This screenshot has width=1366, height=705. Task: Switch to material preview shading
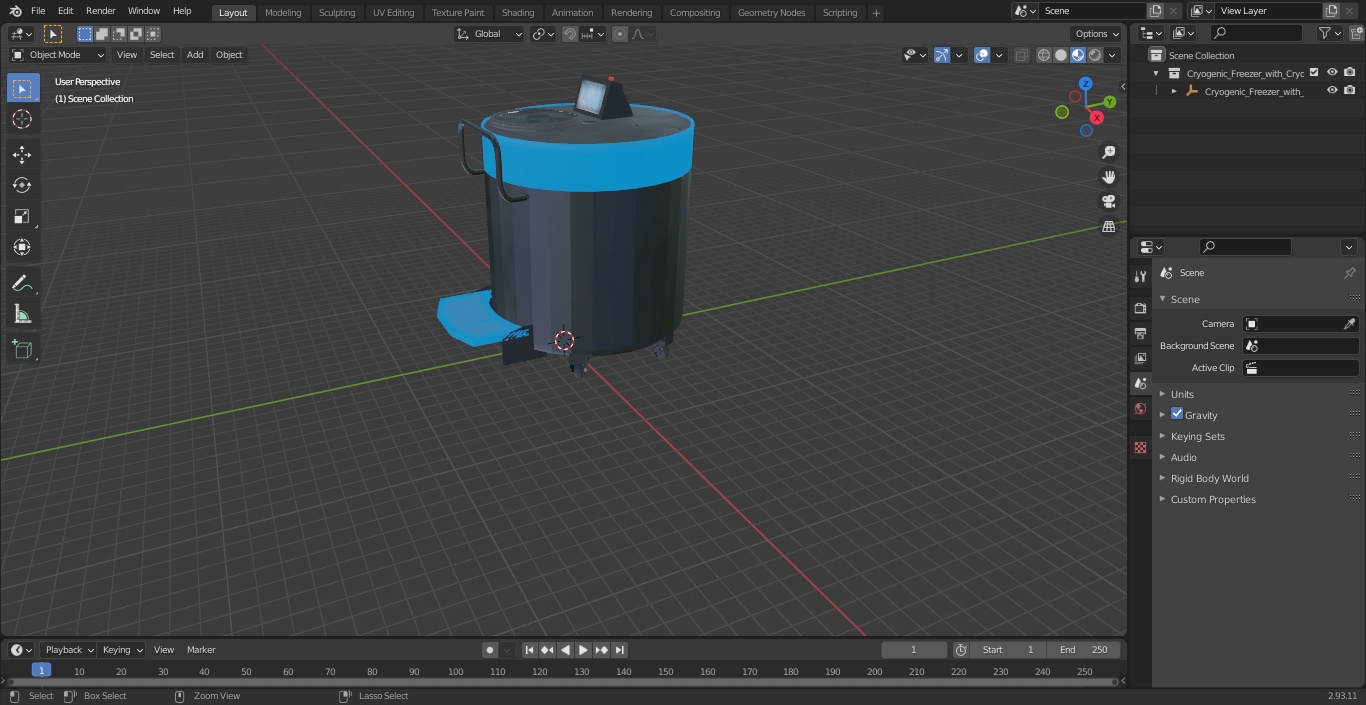(x=1078, y=55)
